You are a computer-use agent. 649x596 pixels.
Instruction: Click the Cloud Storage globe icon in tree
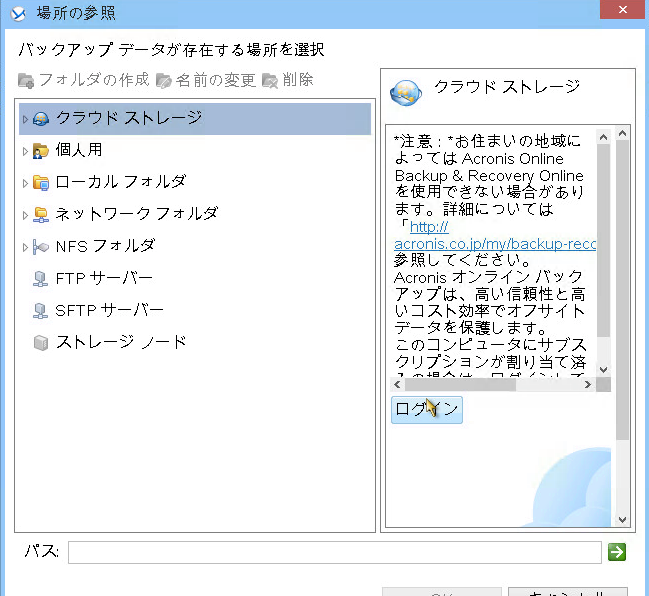click(41, 119)
